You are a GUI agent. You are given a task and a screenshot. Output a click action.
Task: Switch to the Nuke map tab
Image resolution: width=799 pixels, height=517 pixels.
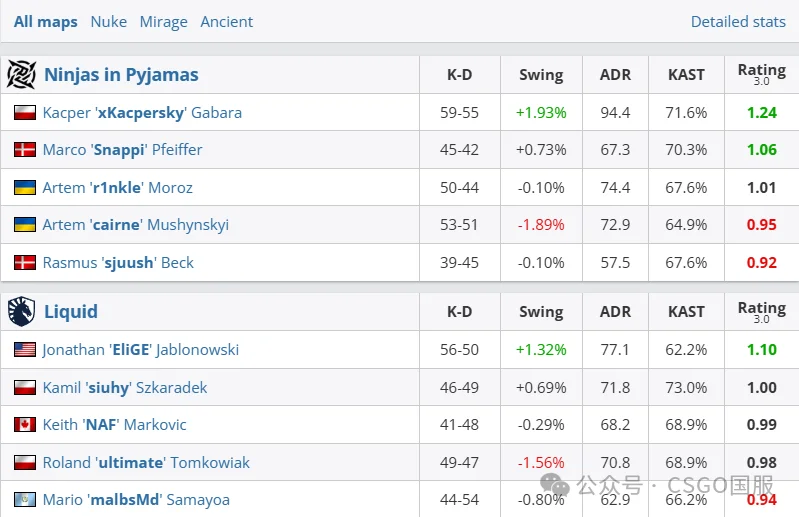108,21
